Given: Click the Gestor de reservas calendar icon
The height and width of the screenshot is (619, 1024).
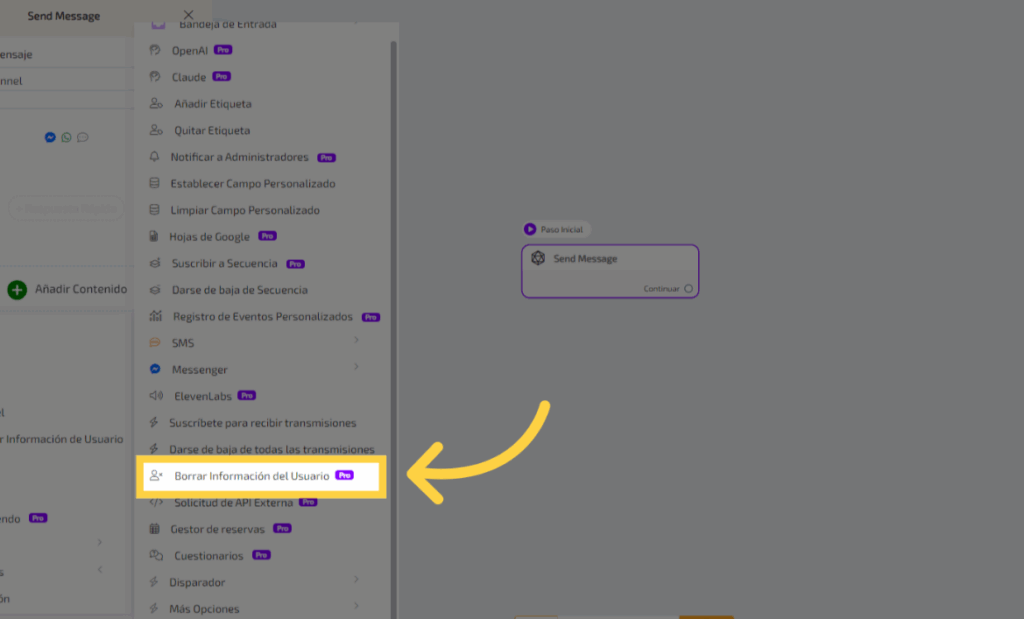Looking at the screenshot, I should pos(154,529).
